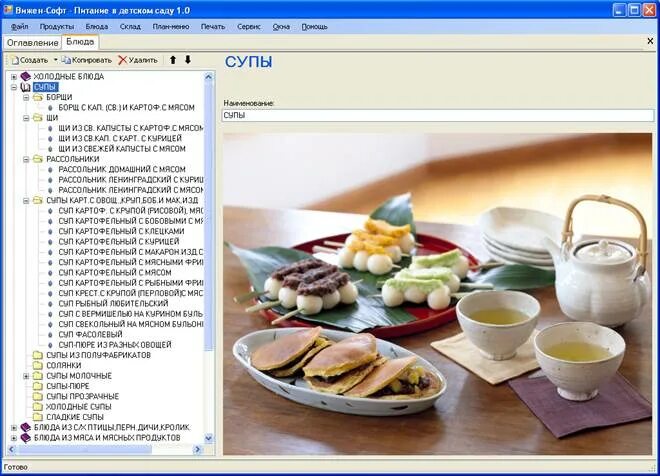Click the СУПЫ-ПЮРЕ folder icon

38,386
